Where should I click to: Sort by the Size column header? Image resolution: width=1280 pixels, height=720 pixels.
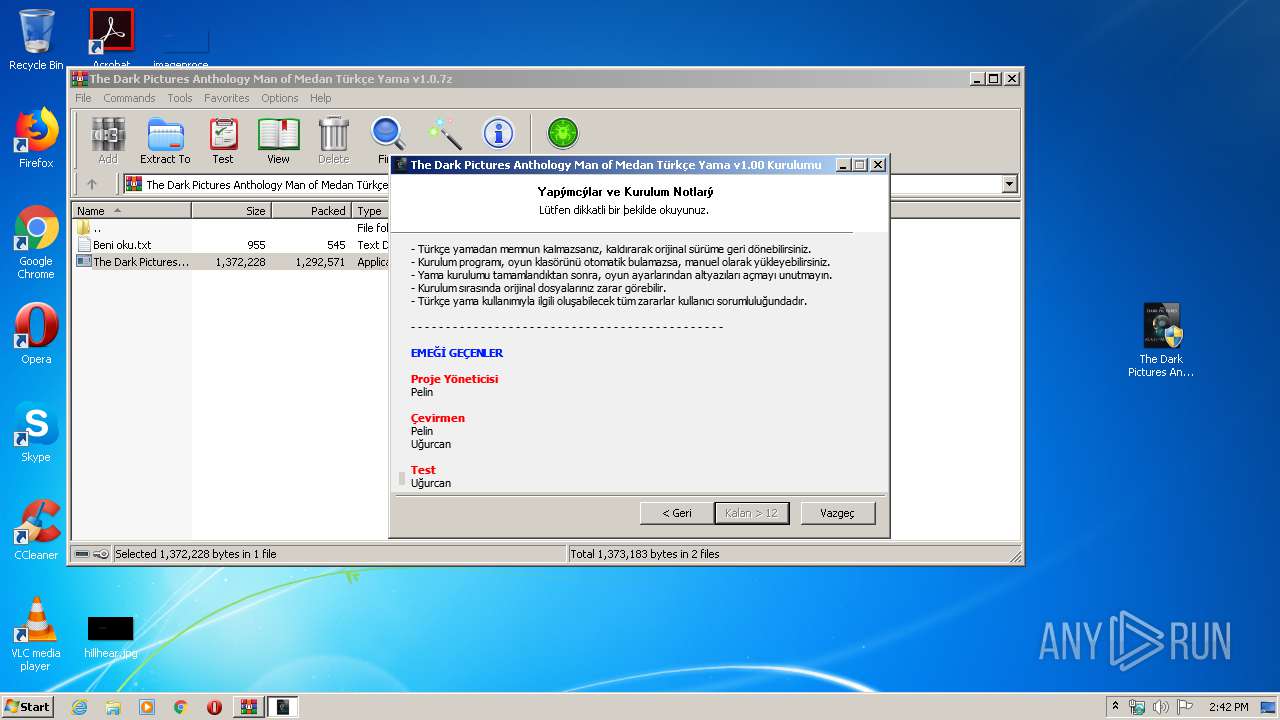pyautogui.click(x=231, y=211)
